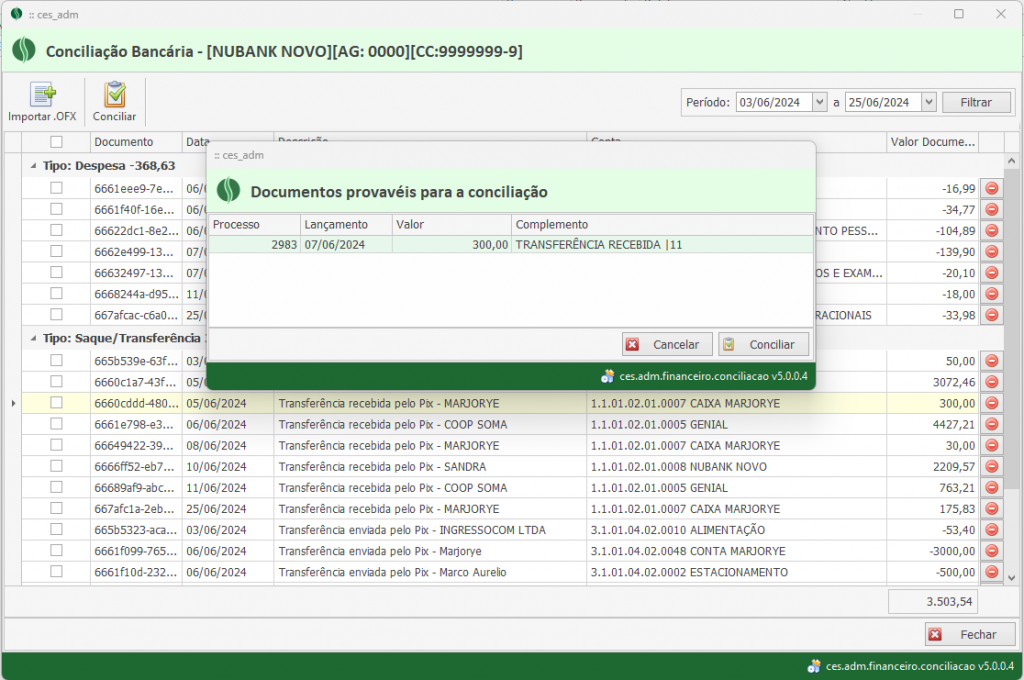Delete the -139,90 entry with red icon

(x=991, y=251)
